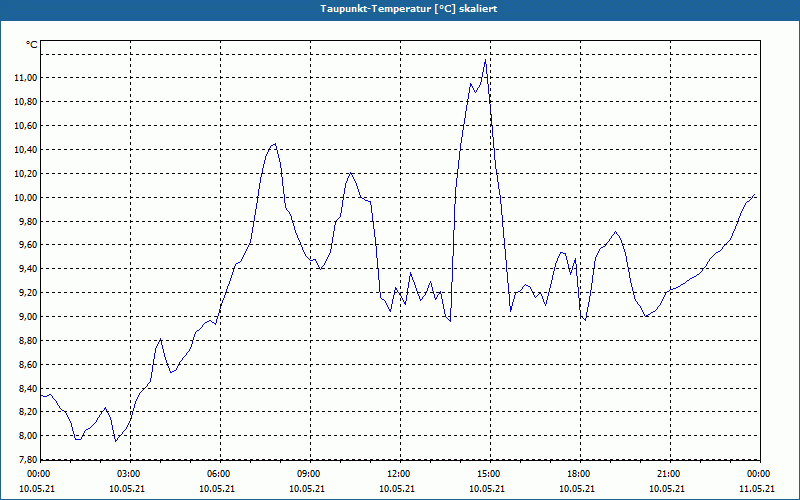Select the 9,20 y-axis value
The image size is (800, 500).
tap(28, 293)
